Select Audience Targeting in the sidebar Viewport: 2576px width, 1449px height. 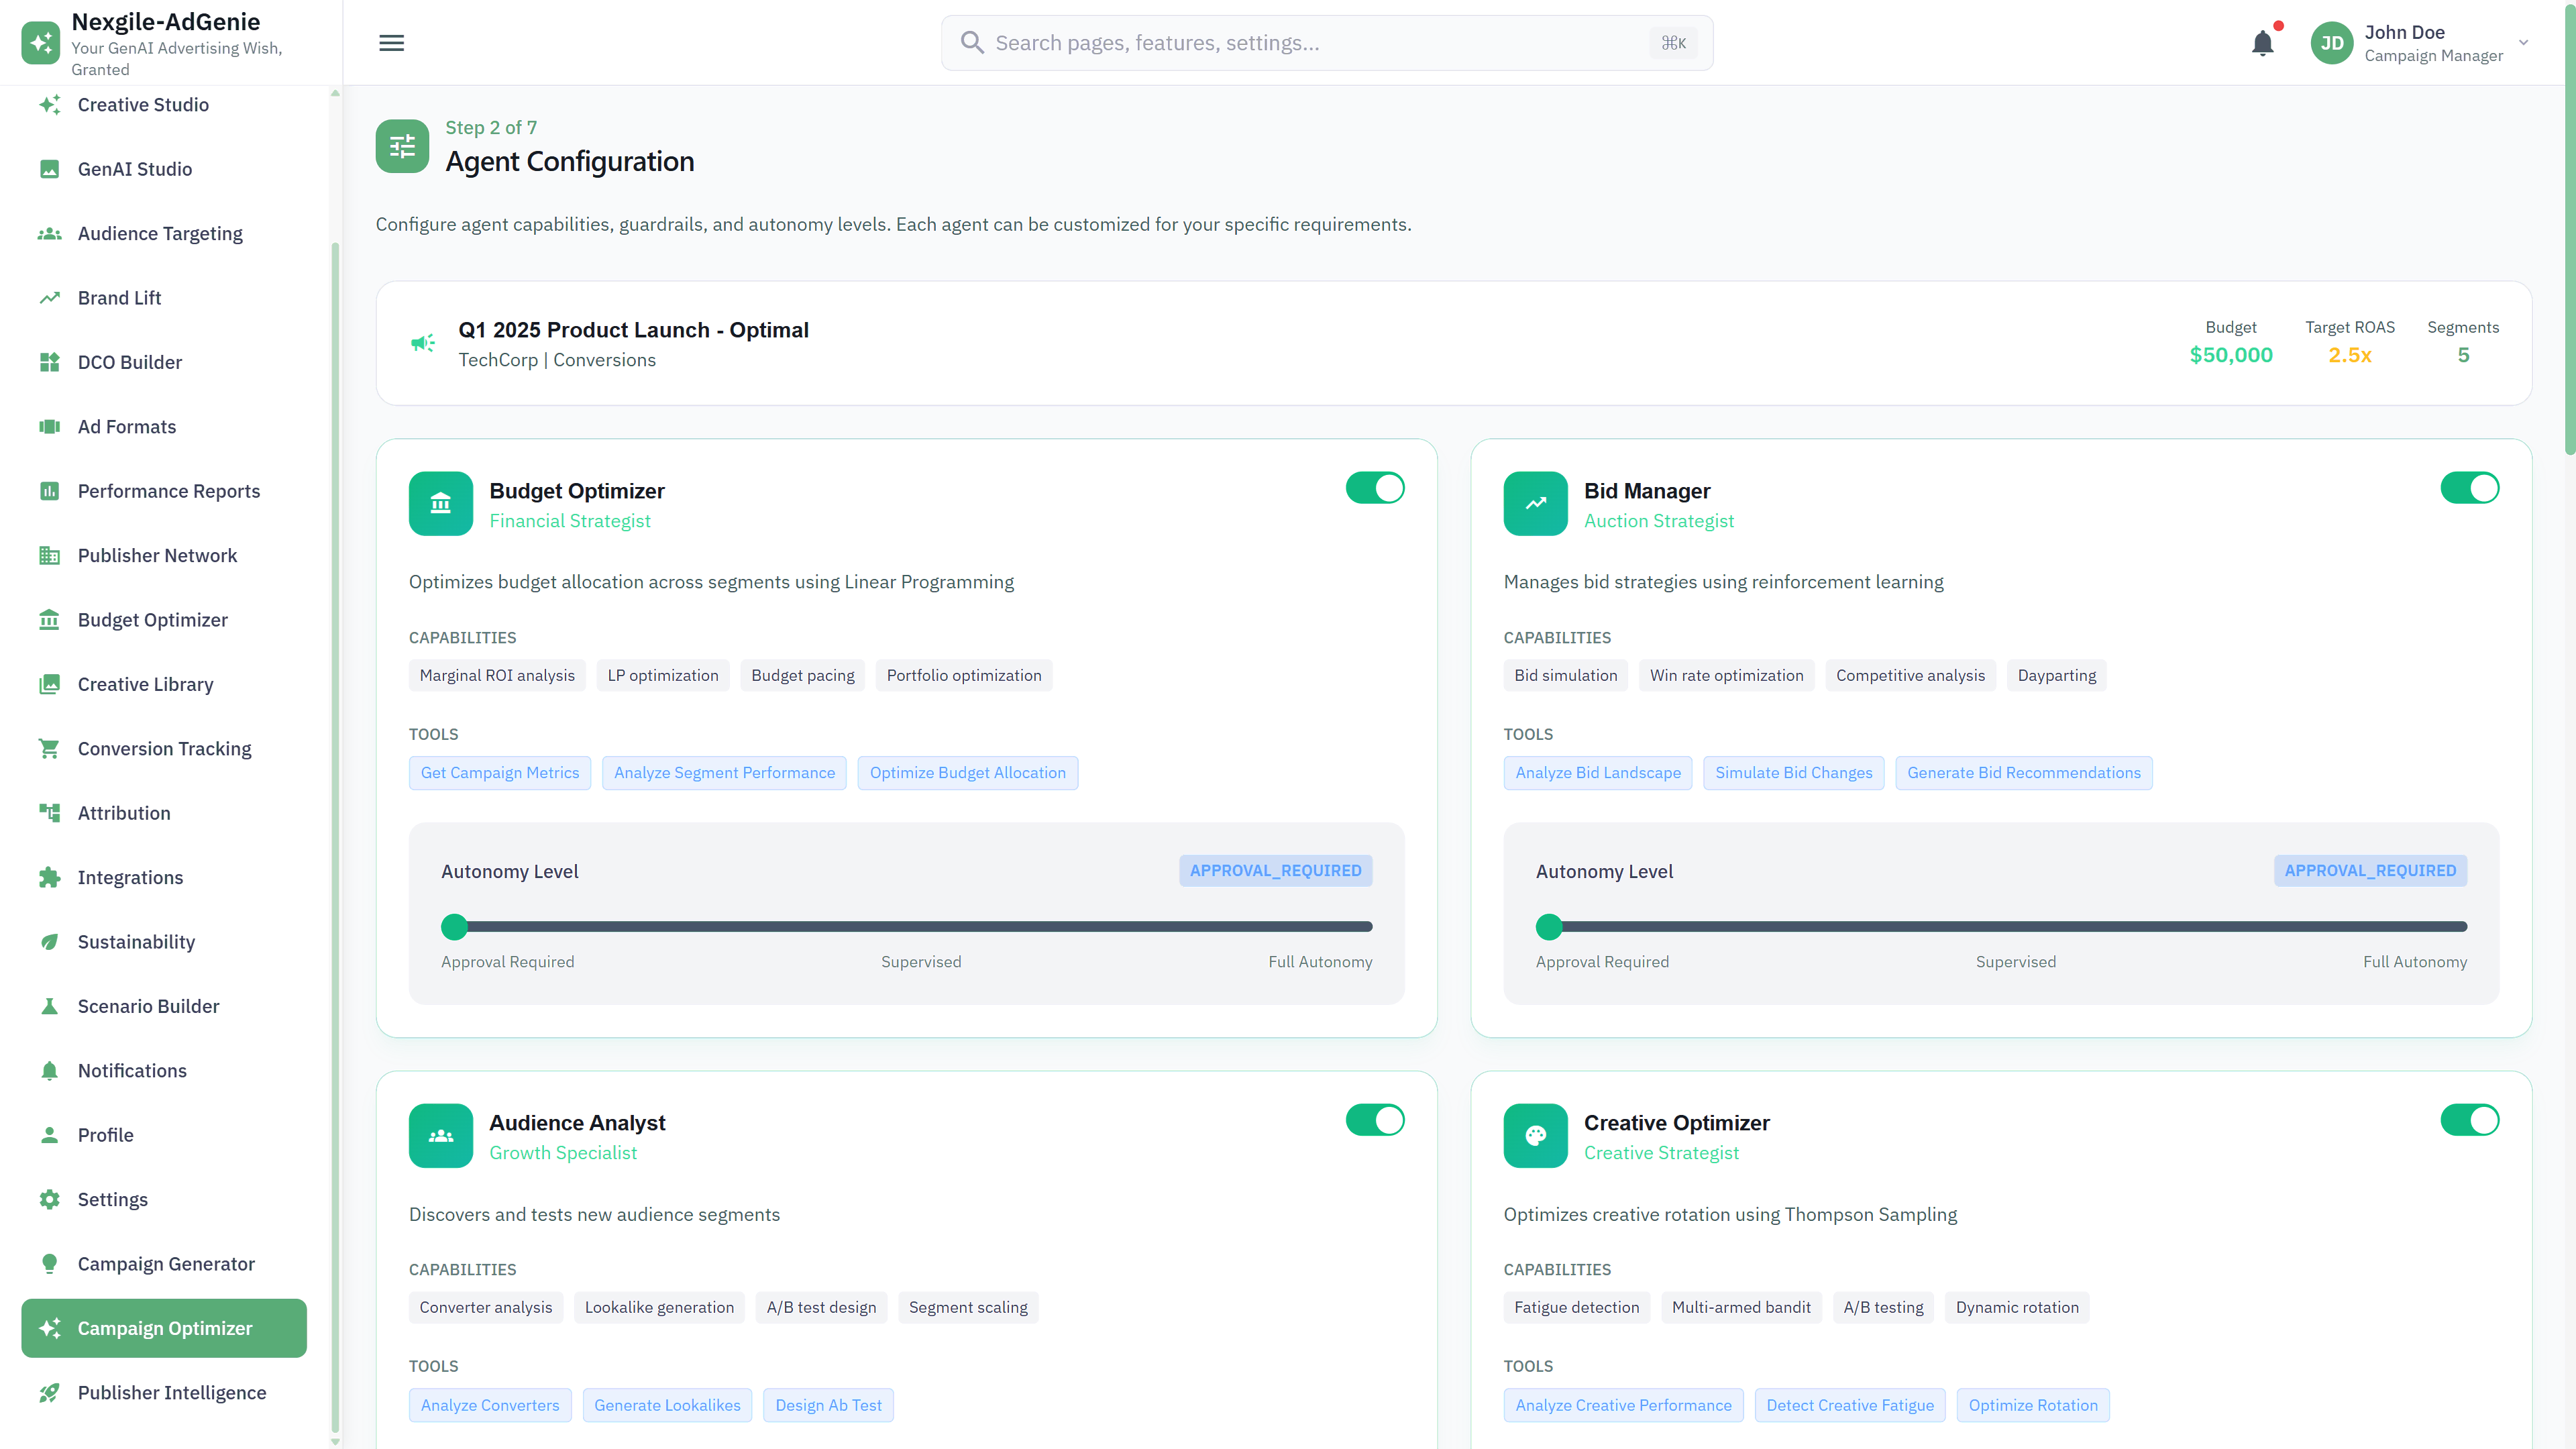point(160,233)
